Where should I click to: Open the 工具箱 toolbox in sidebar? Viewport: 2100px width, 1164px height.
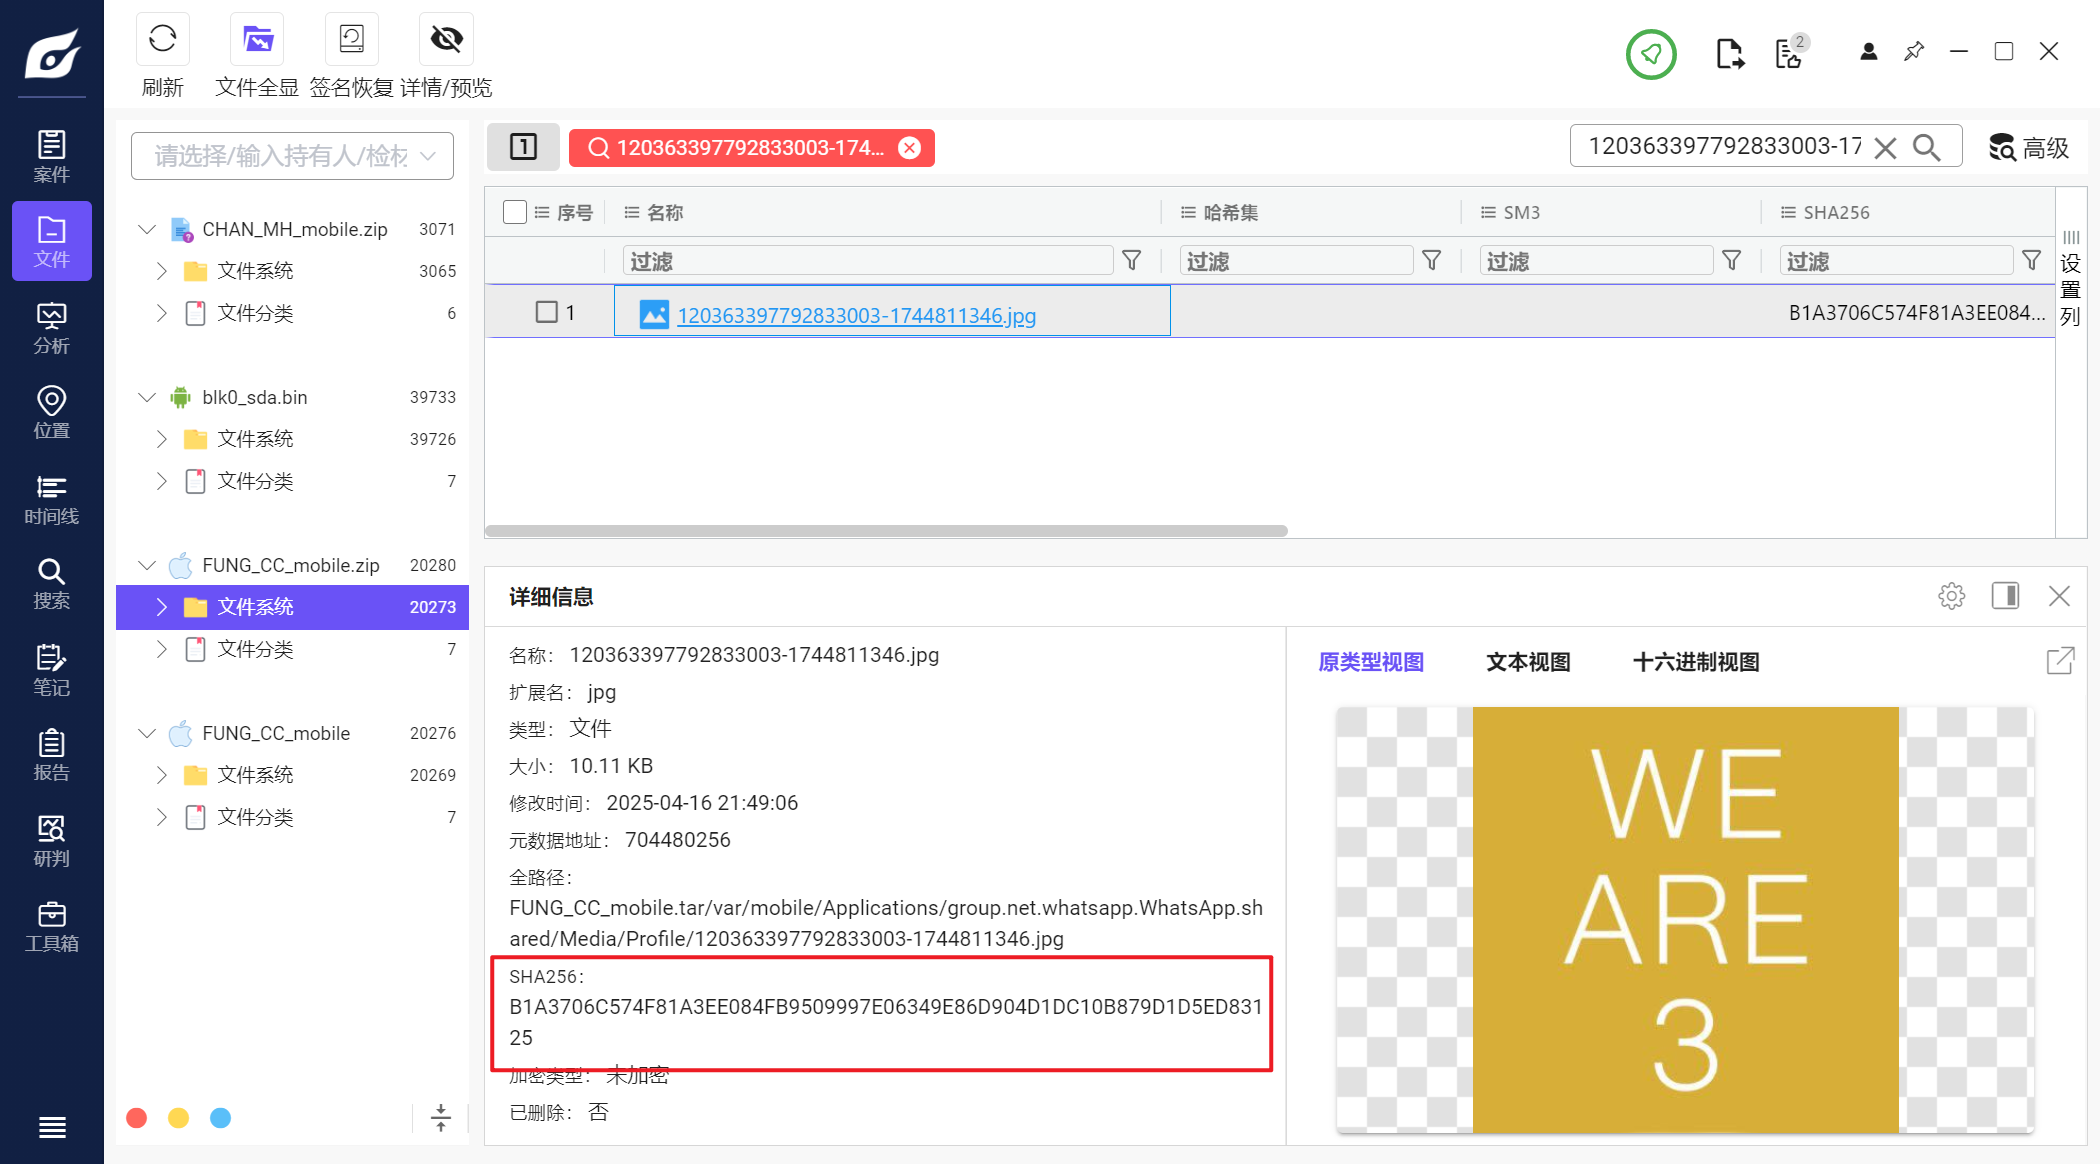[51, 927]
